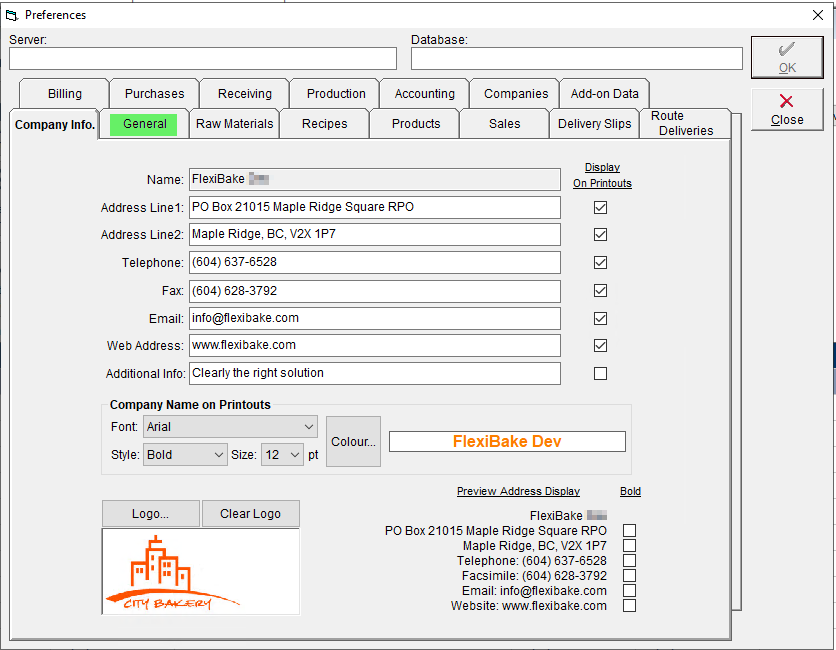The image size is (836, 650).
Task: Click the company Name field
Action: click(x=375, y=179)
